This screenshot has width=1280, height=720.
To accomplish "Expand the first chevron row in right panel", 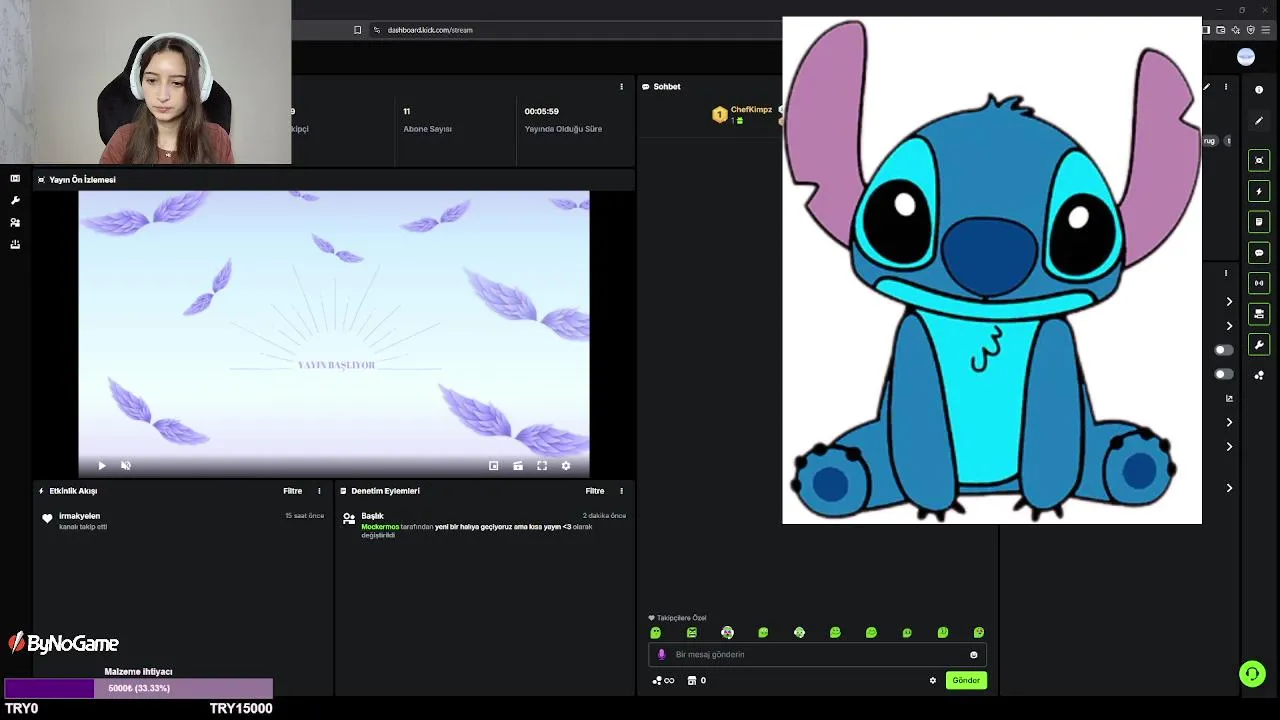I will (x=1230, y=302).
